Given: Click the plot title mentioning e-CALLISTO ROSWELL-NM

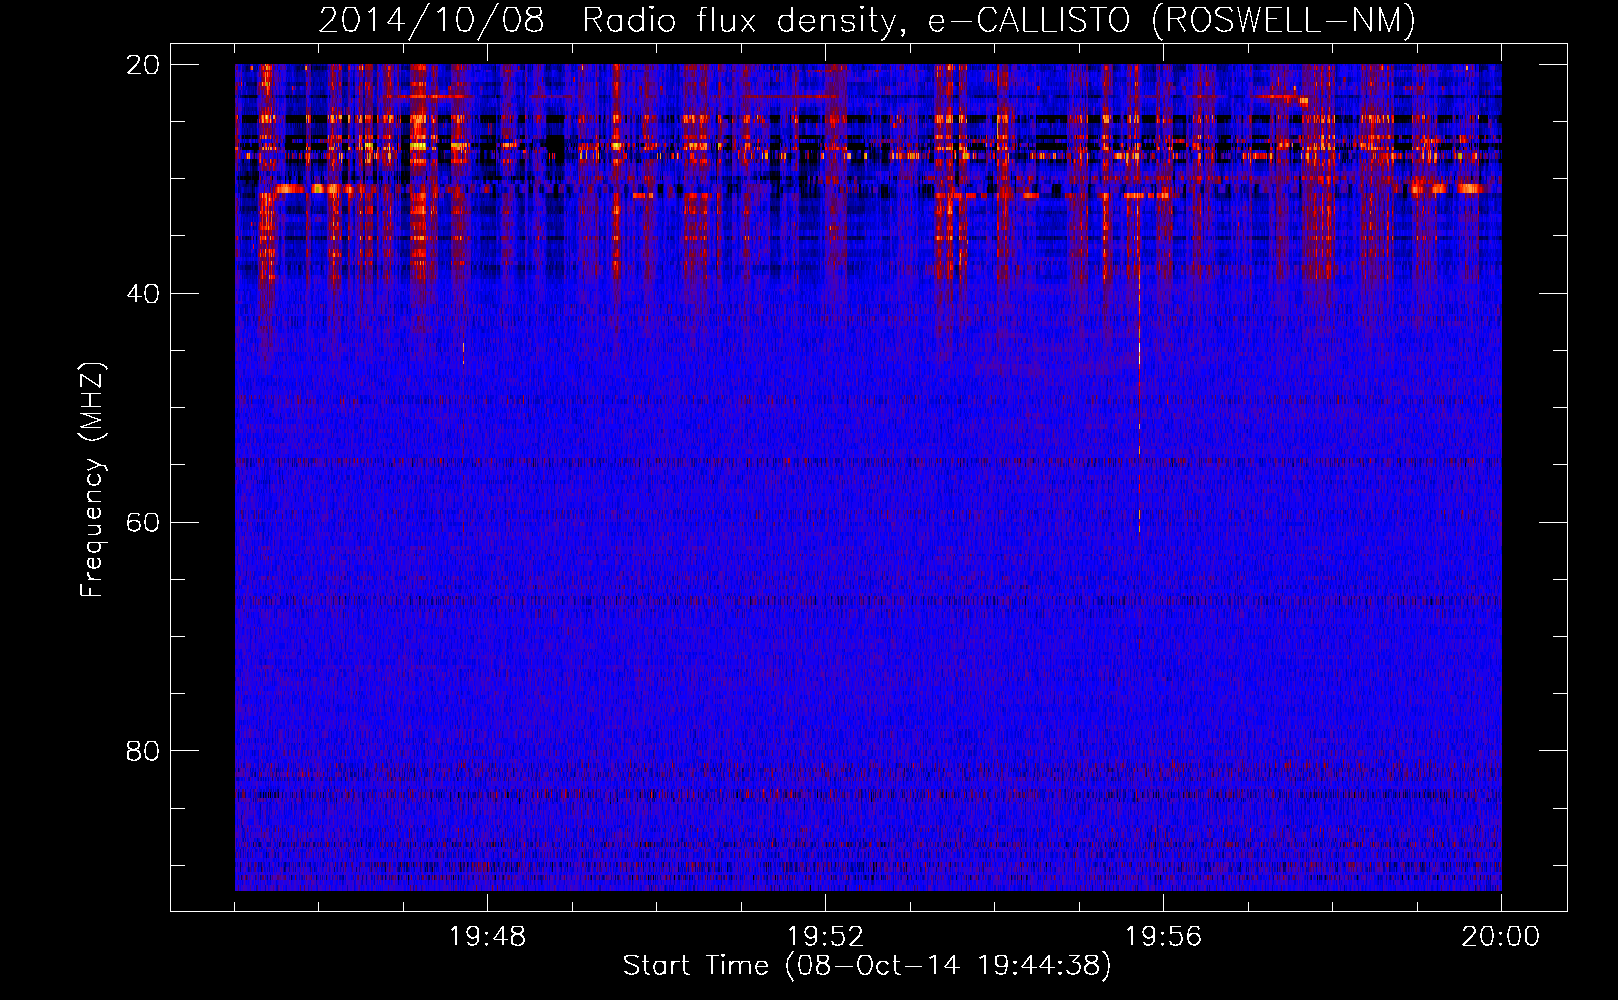Looking at the screenshot, I should [867, 20].
